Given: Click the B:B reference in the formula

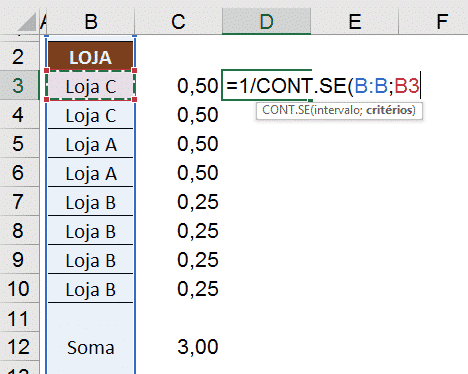Looking at the screenshot, I should coord(371,85).
